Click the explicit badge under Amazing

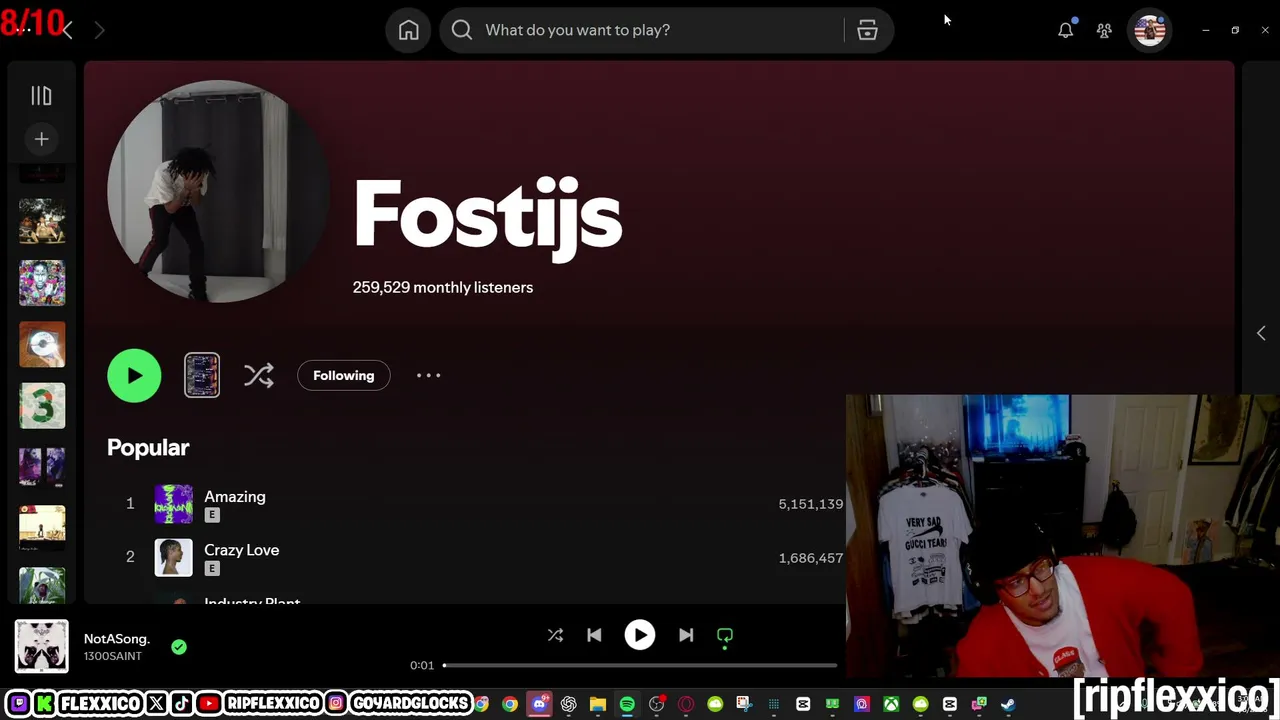(211, 515)
